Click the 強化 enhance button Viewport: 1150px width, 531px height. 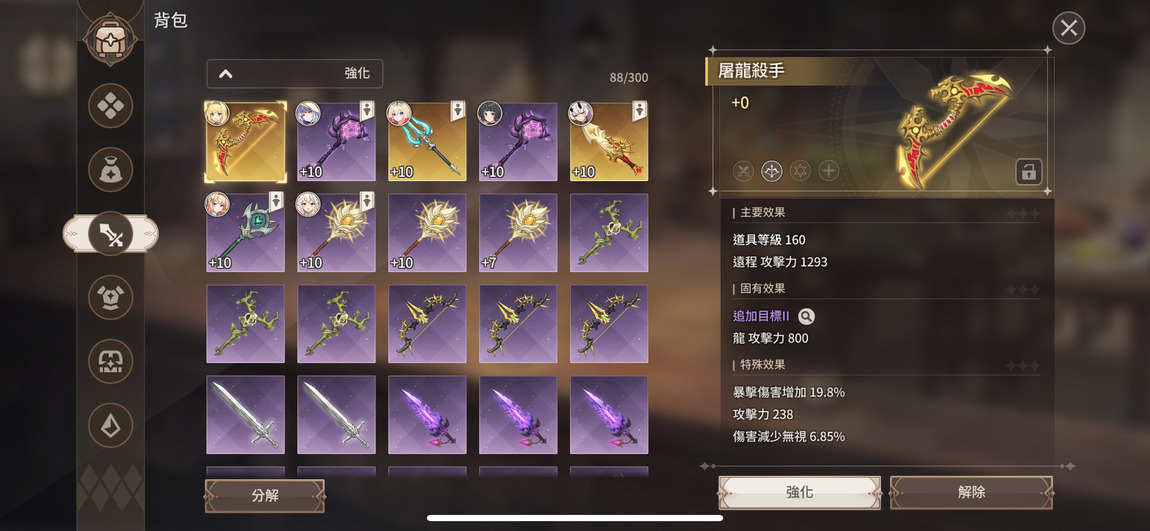(799, 493)
